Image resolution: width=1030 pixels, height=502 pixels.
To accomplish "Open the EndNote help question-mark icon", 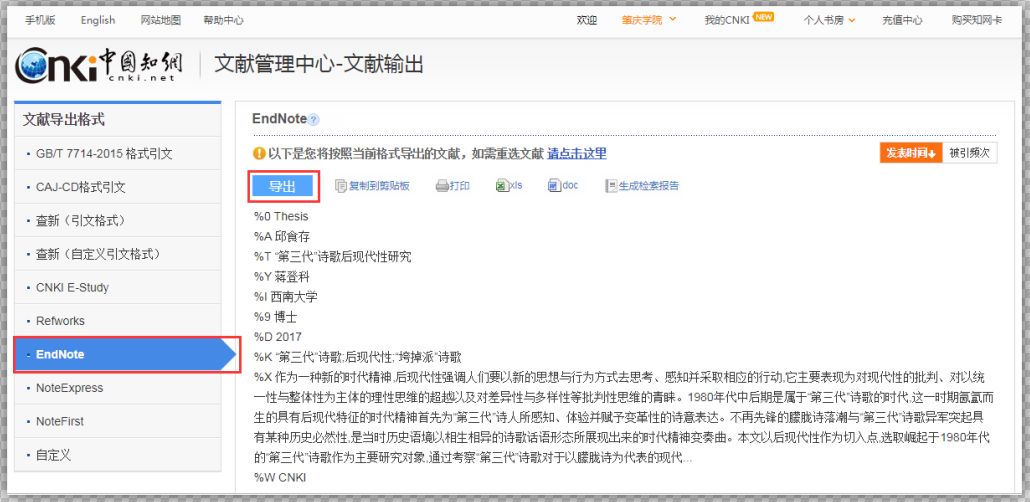I will pyautogui.click(x=313, y=120).
